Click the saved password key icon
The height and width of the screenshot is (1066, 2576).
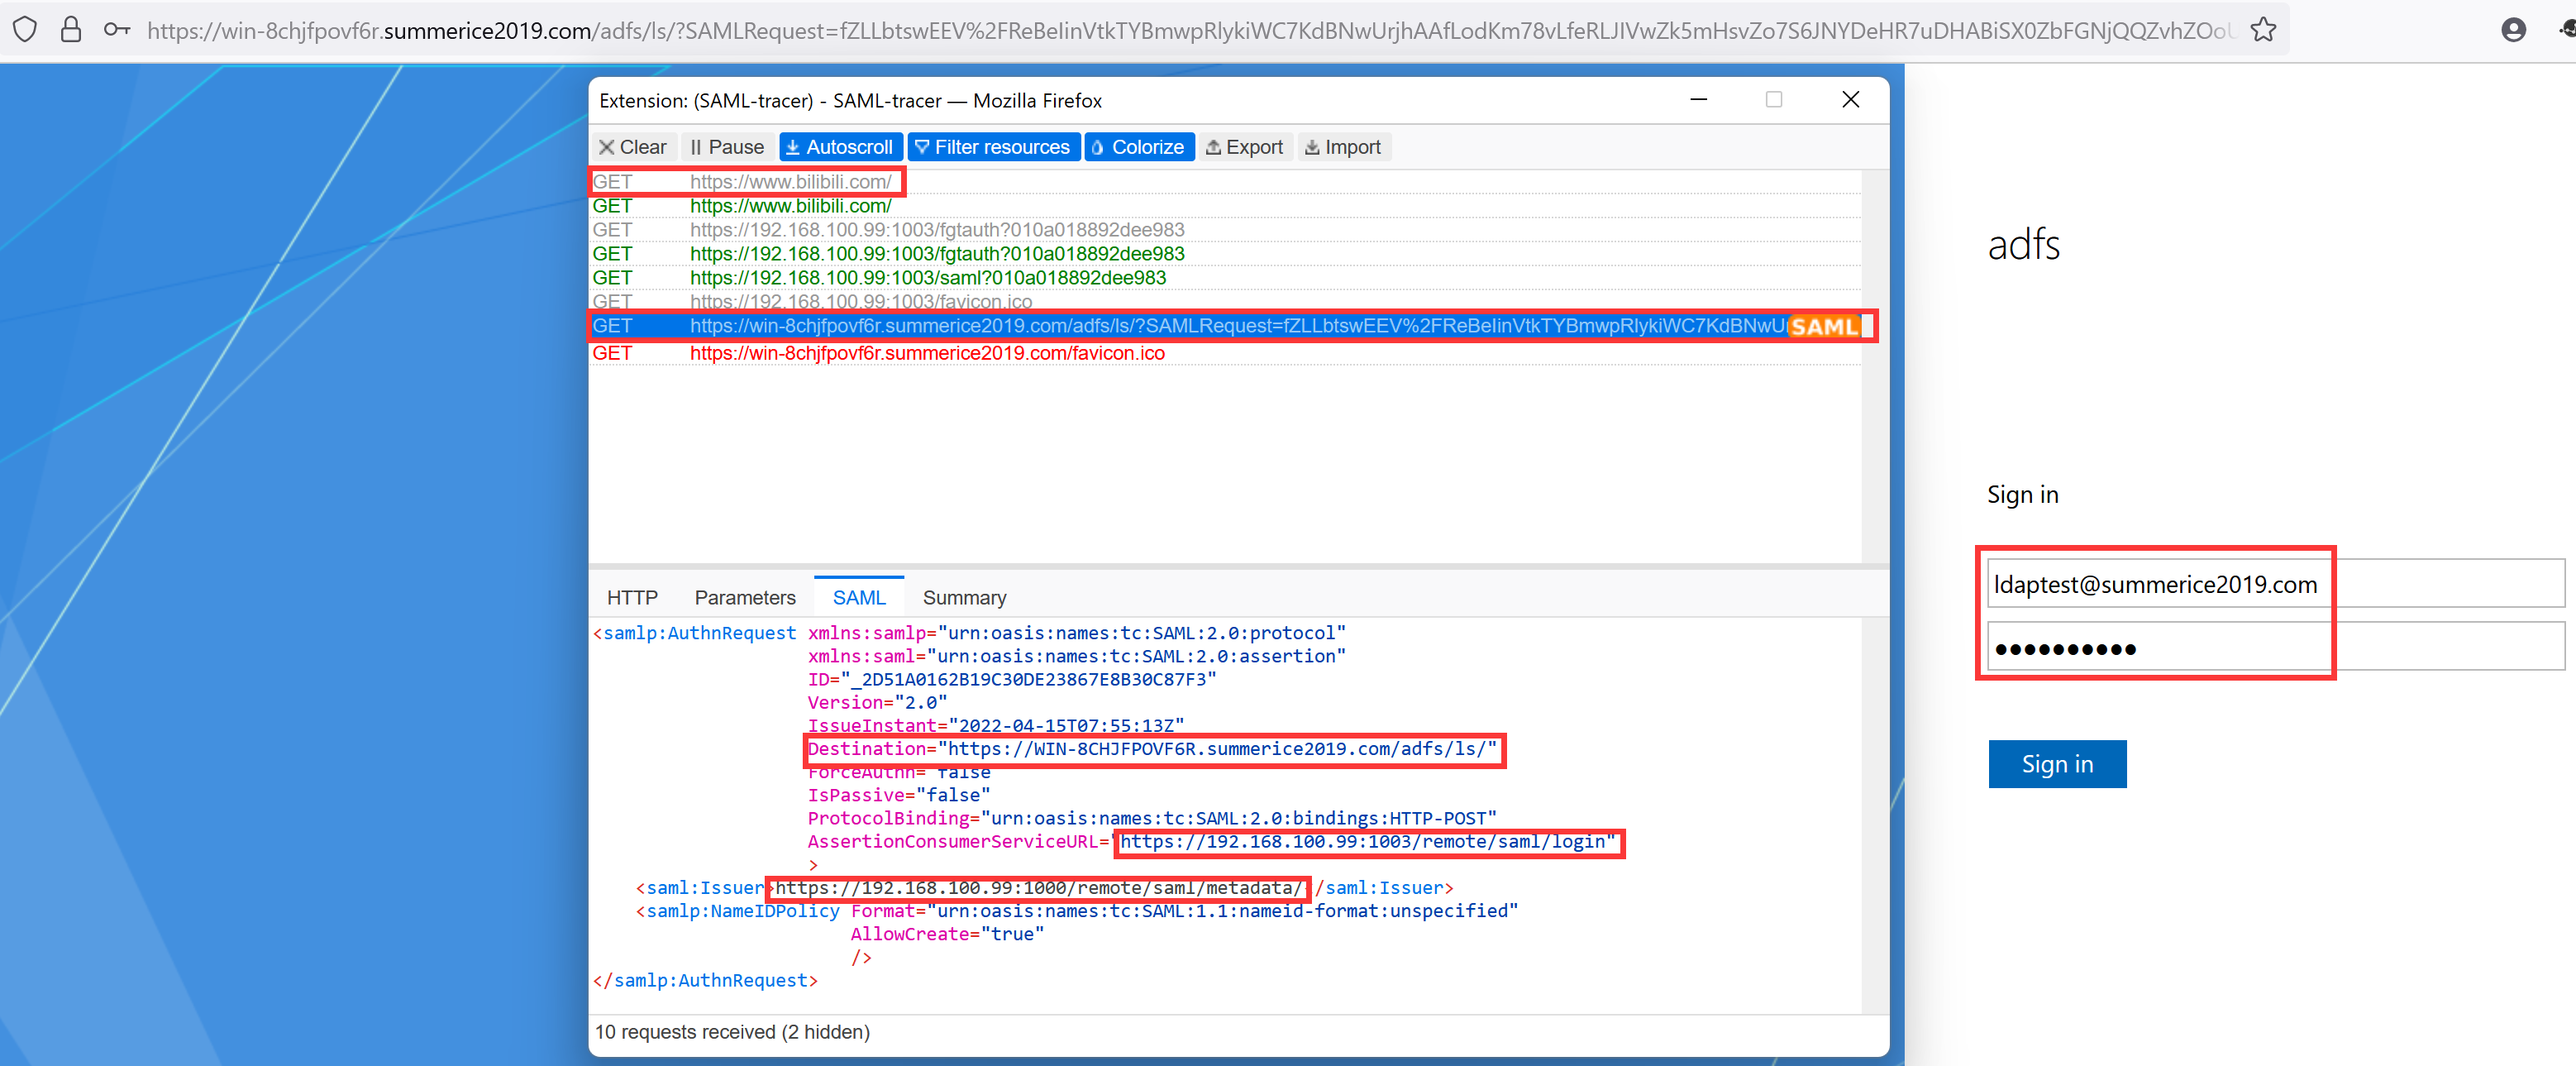[x=117, y=30]
